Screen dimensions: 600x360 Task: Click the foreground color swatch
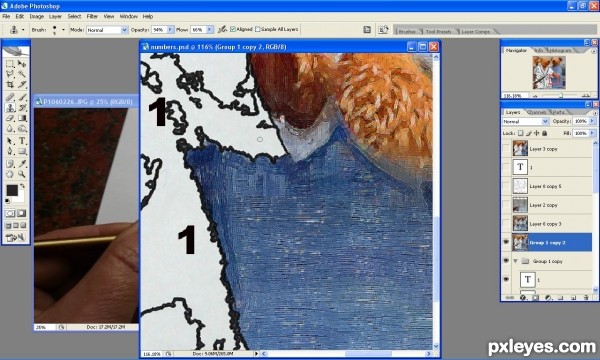[12, 190]
